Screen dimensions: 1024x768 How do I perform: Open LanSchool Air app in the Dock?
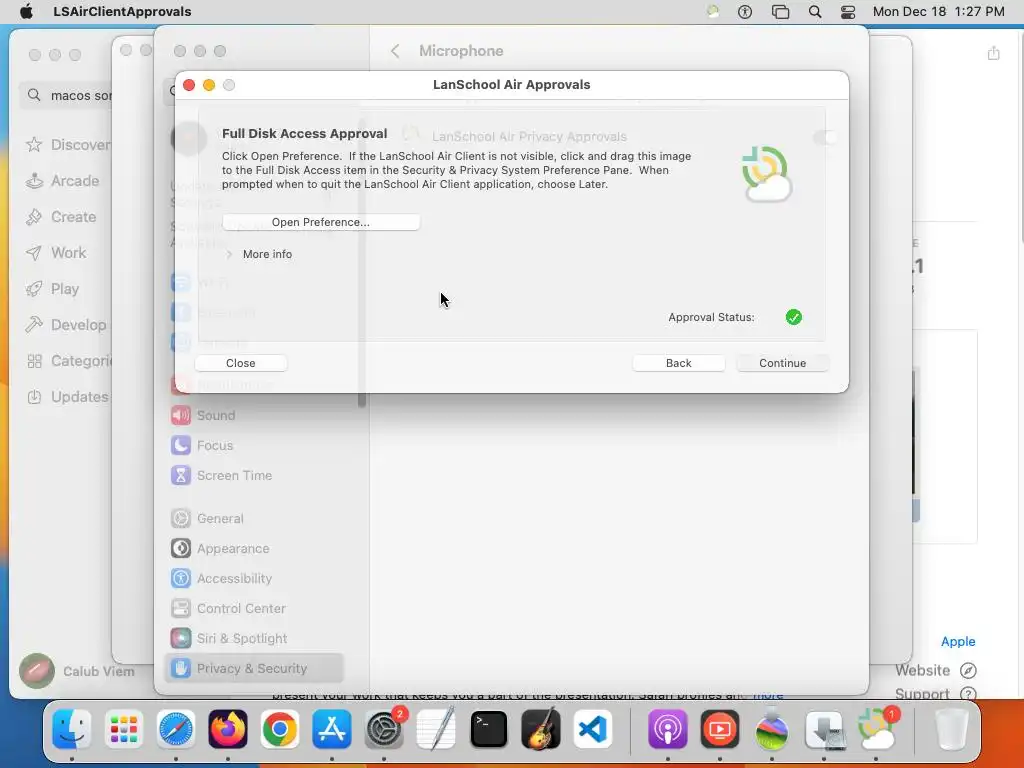tap(876, 729)
